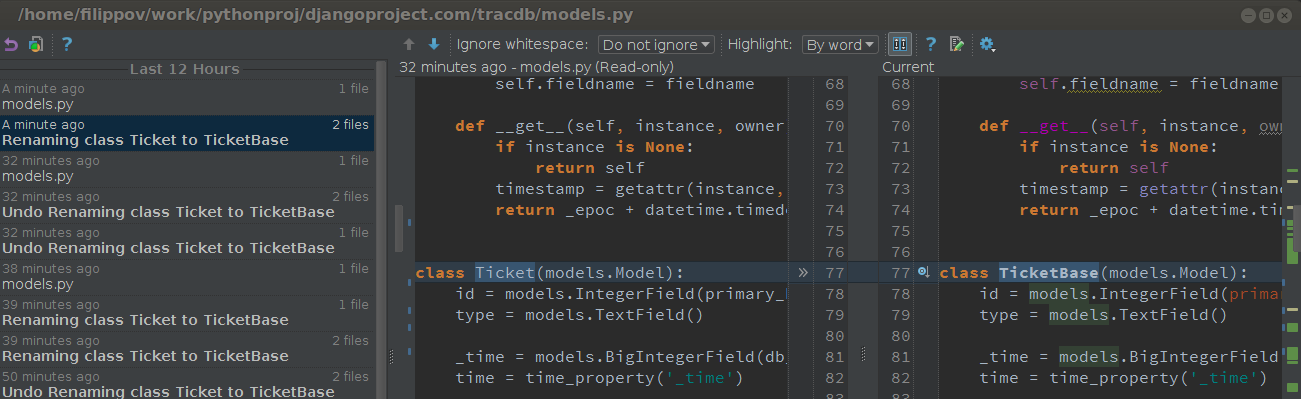Screen dimensions: 1301x399
Task: Click 'if instance is None:' in the Current pane
Action: coord(1118,147)
